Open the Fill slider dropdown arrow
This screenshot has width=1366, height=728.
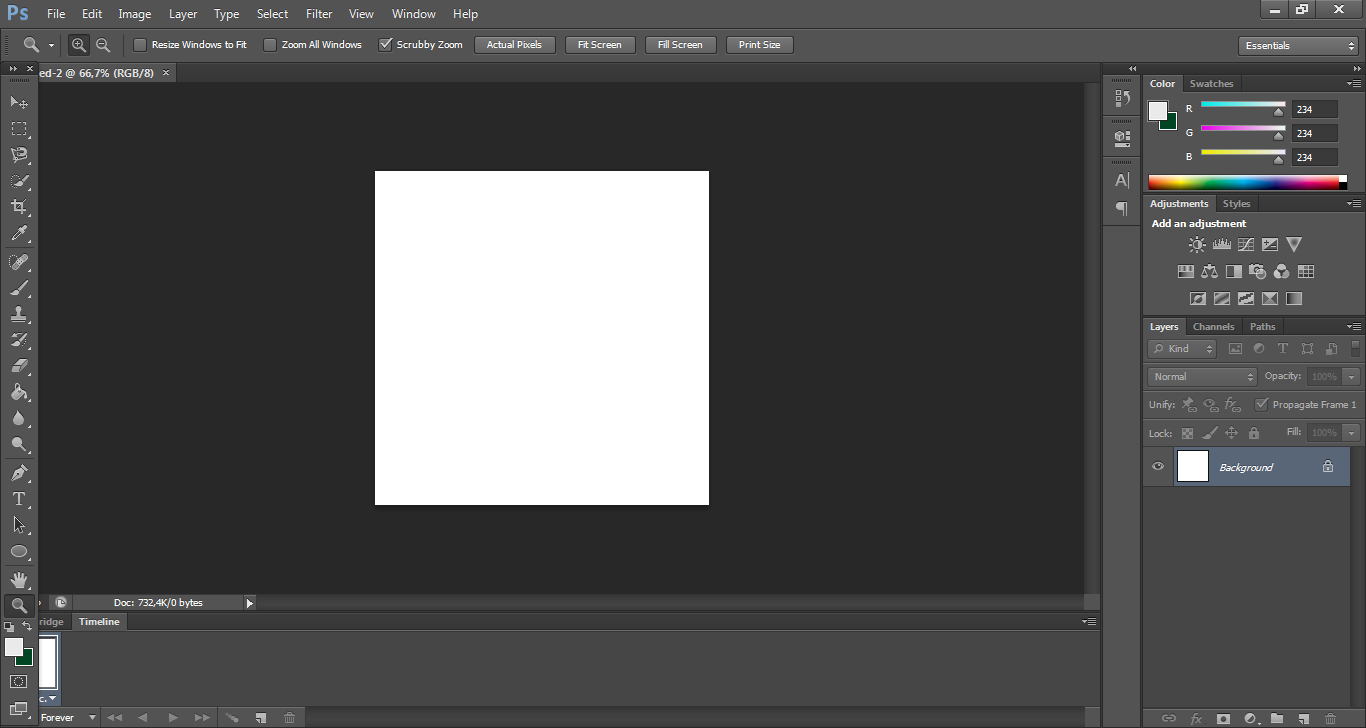[x=1352, y=433]
